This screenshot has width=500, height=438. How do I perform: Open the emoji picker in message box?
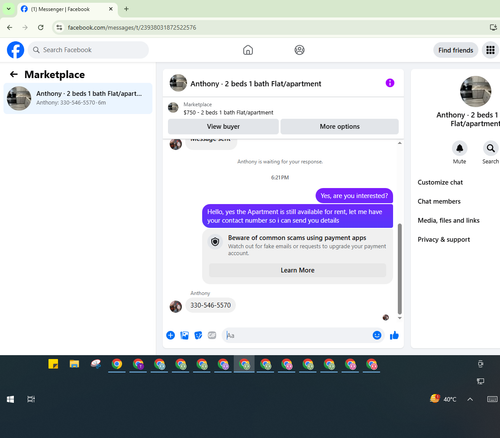[377, 335]
